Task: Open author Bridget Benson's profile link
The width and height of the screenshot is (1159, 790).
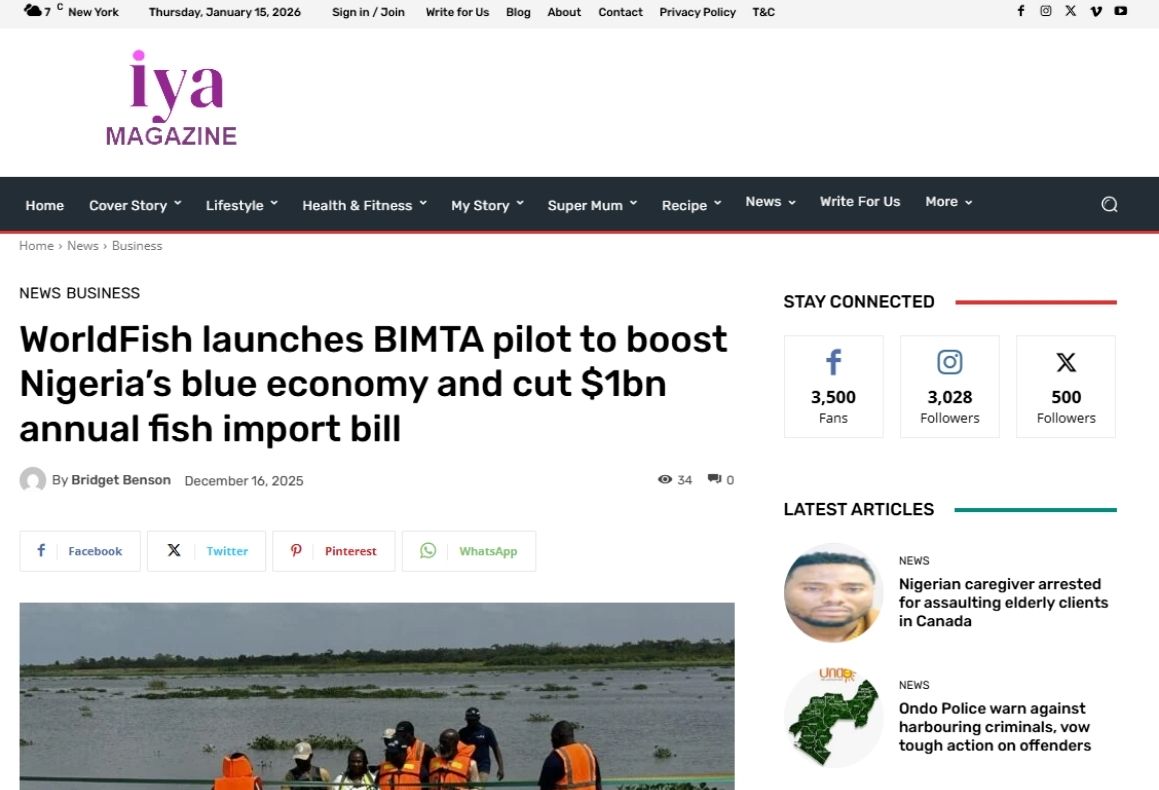Action: tap(120, 480)
